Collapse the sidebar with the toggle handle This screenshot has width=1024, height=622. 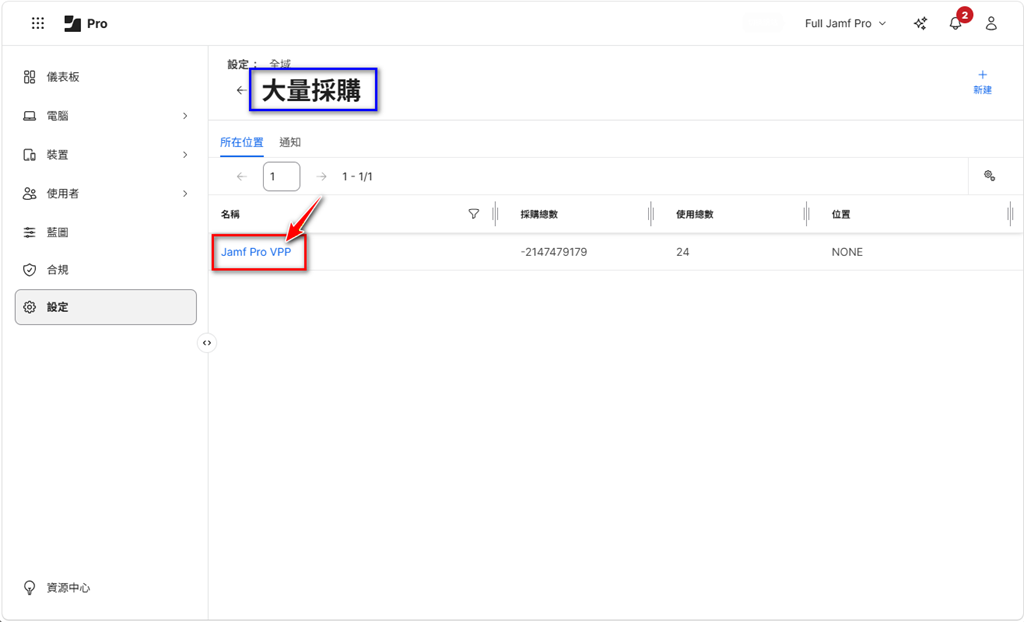point(207,343)
